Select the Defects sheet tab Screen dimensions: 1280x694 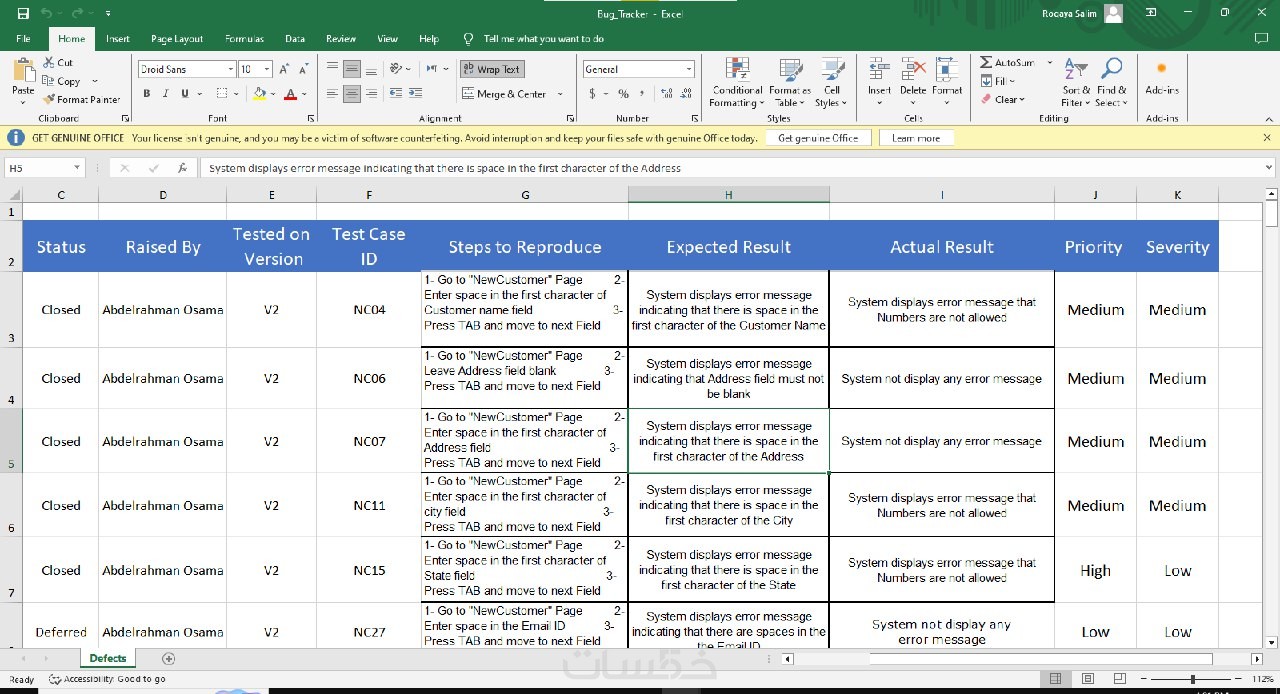(x=108, y=658)
